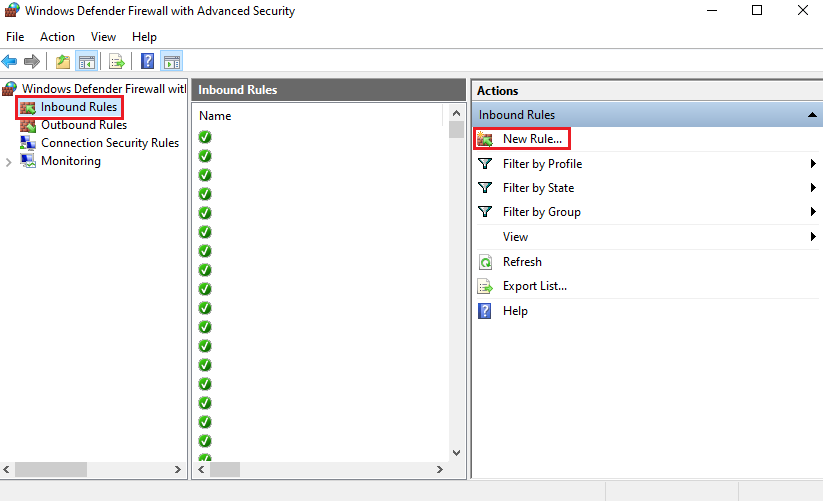The width and height of the screenshot is (823, 501).
Task: Open the Action menu
Action: pos(57,37)
